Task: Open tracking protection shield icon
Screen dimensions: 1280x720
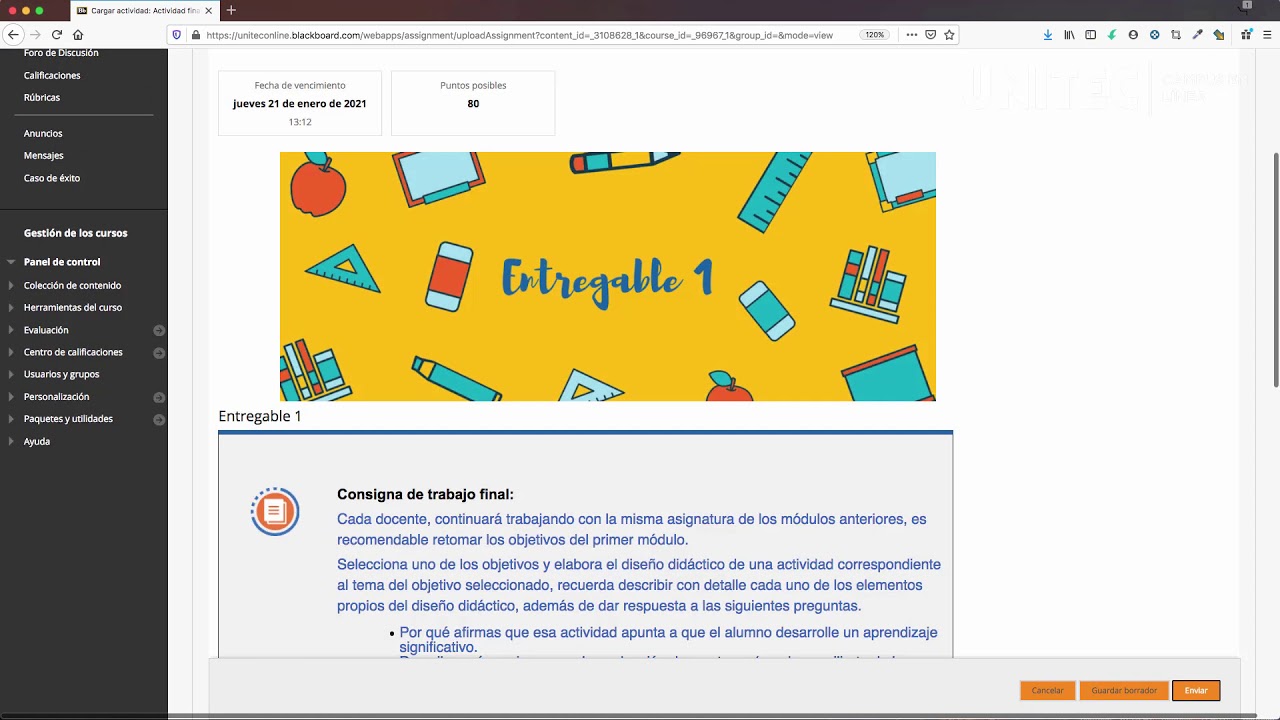Action: pos(177,34)
